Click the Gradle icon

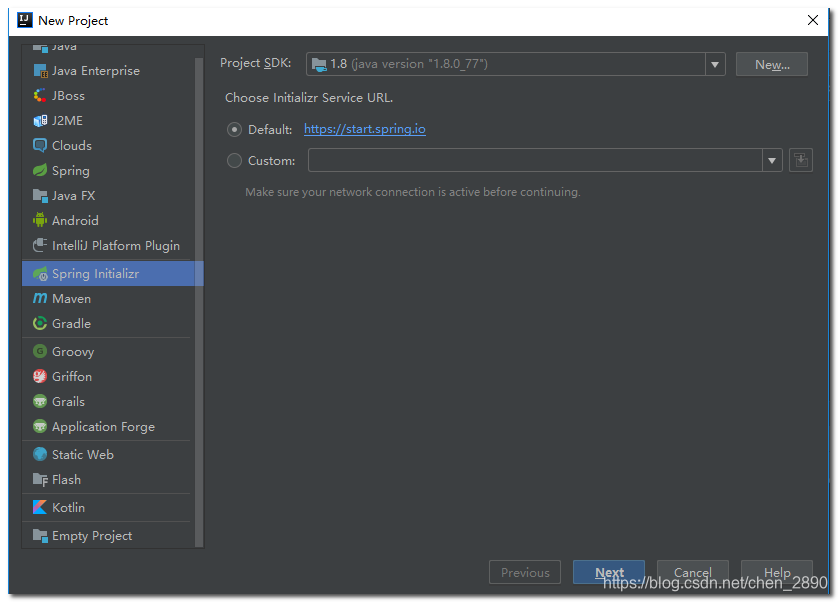(40, 323)
